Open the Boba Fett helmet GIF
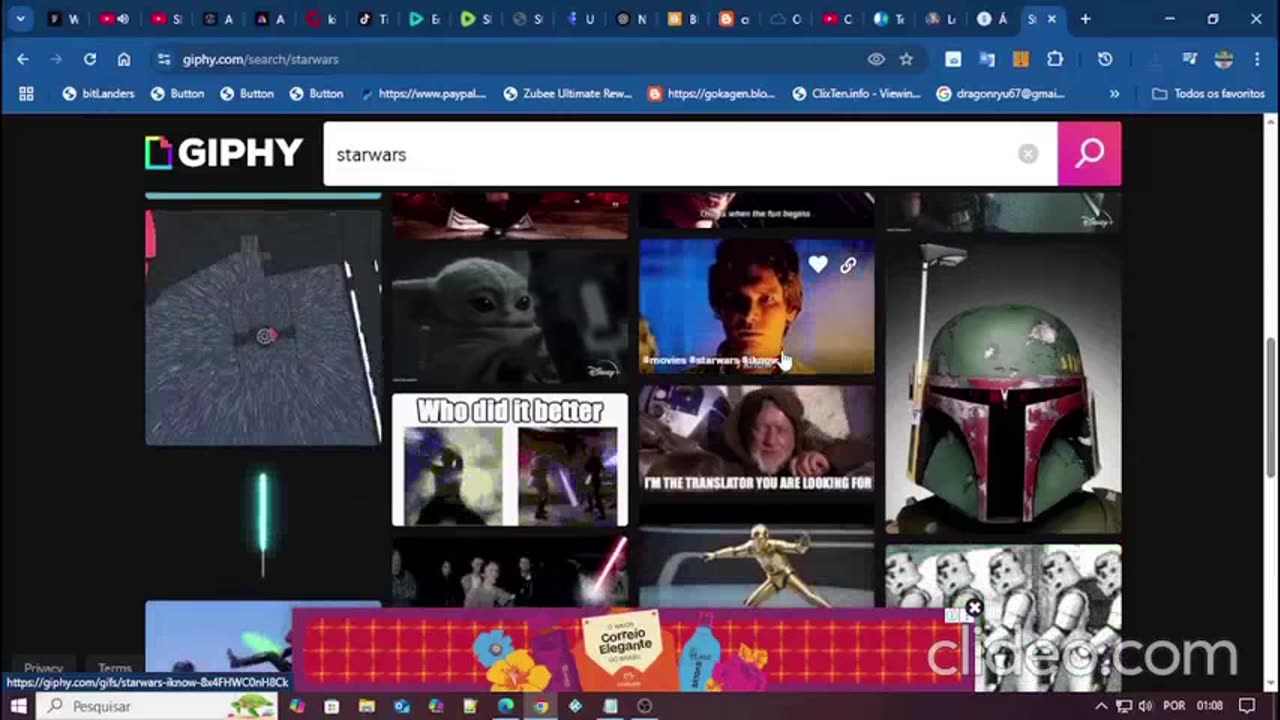The height and width of the screenshot is (720, 1280). click(x=1003, y=388)
